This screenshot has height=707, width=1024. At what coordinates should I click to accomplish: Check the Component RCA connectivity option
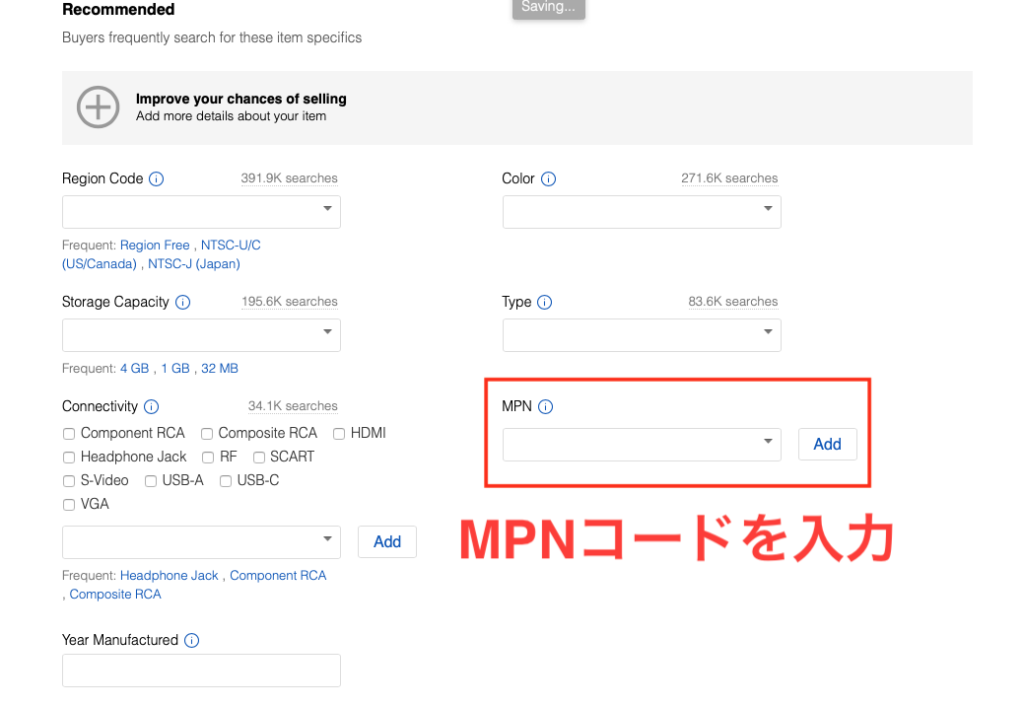[x=68, y=433]
